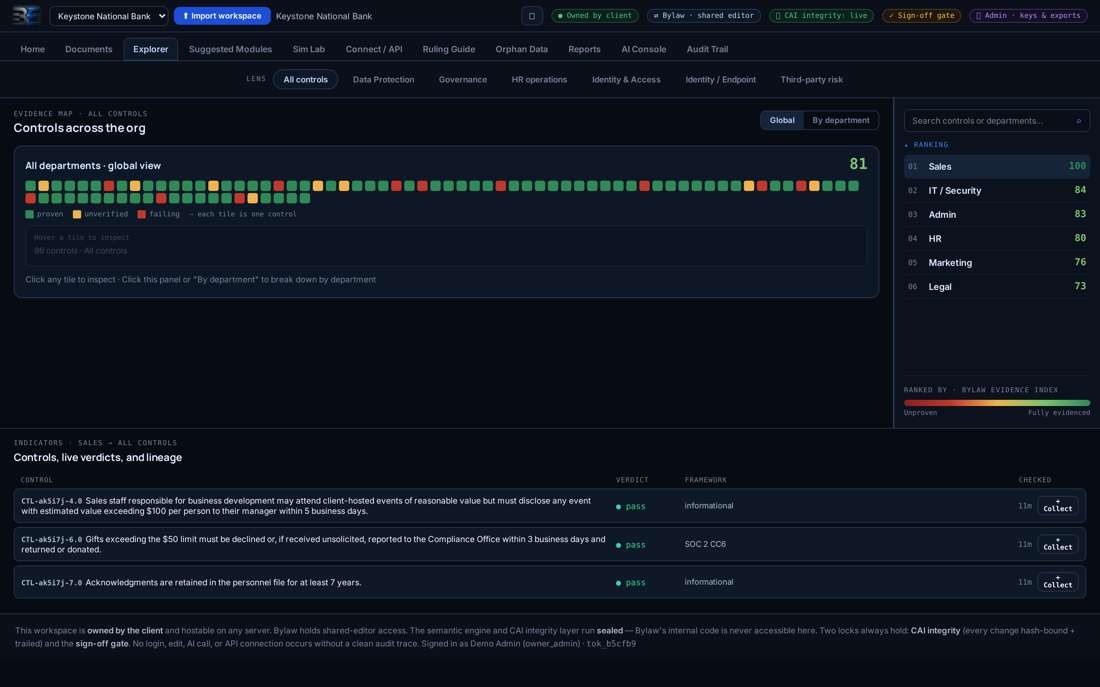1100x687 pixels.
Task: Select Marketing in the ranking list
Action: point(996,262)
